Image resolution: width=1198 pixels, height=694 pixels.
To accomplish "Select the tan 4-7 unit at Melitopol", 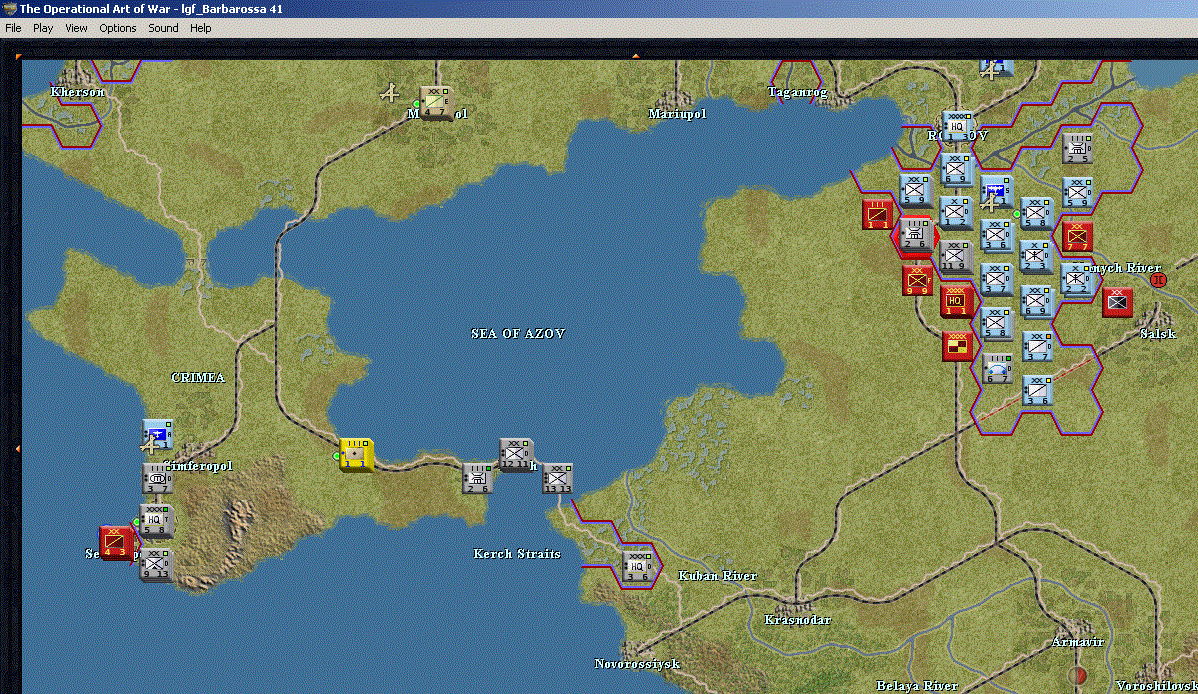I will point(436,103).
